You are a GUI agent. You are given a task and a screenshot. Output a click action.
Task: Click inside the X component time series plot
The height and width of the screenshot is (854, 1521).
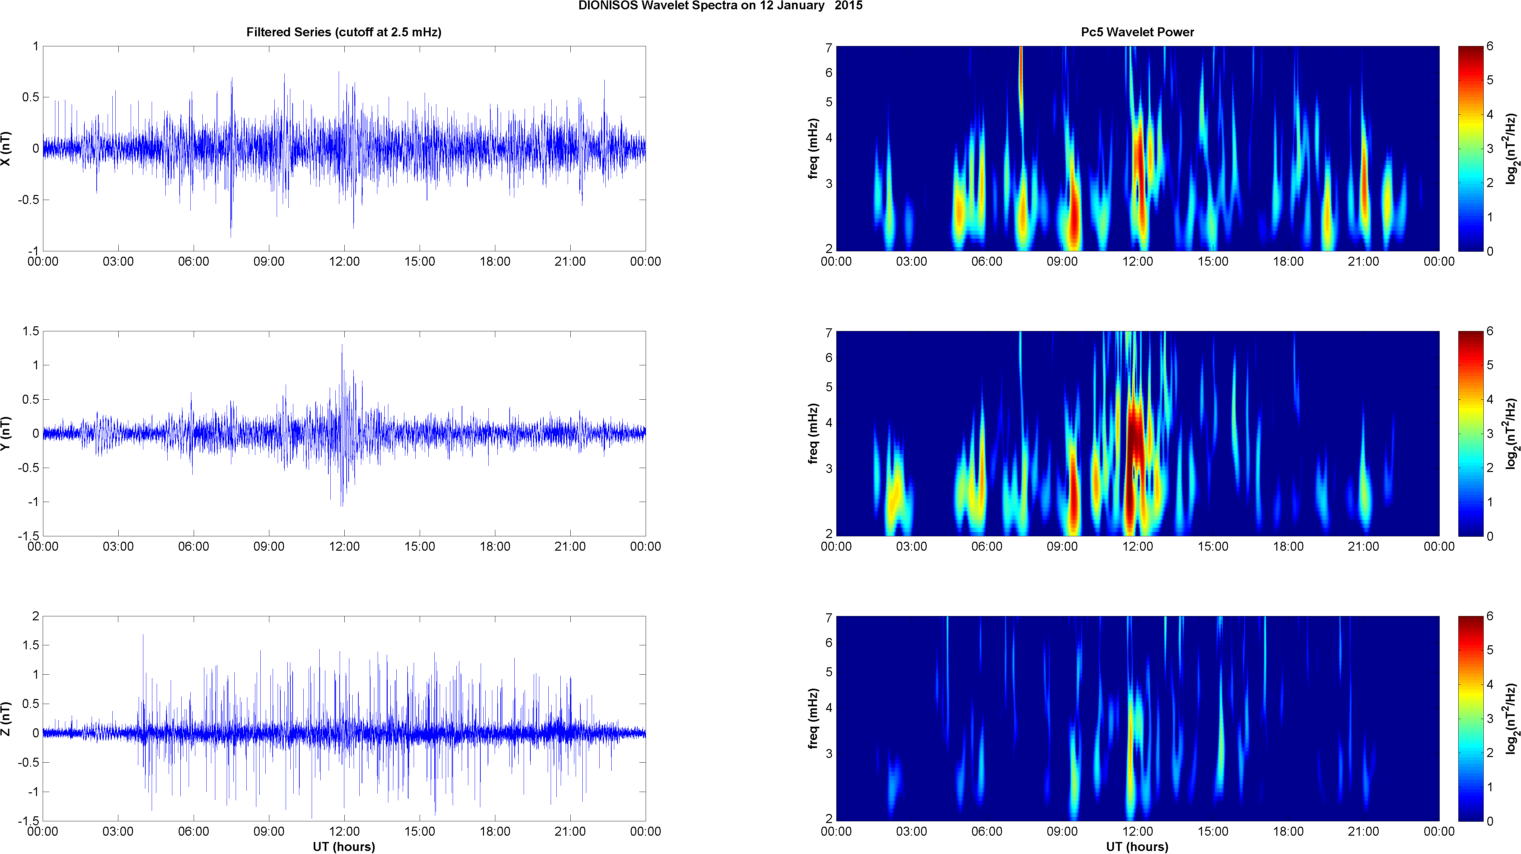(x=344, y=148)
